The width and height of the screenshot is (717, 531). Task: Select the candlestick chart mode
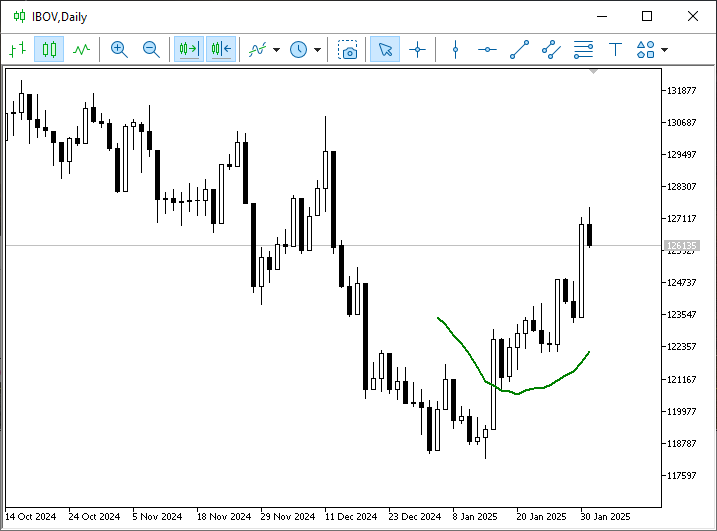pos(49,49)
